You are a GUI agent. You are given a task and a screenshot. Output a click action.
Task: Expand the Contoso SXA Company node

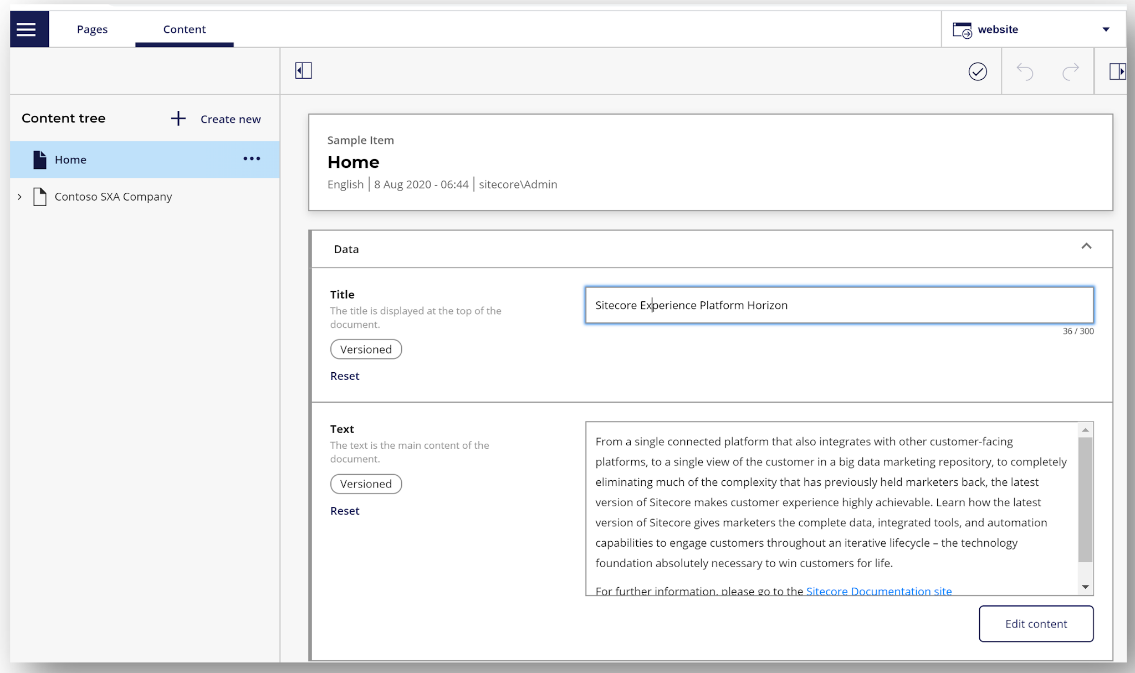pos(20,197)
